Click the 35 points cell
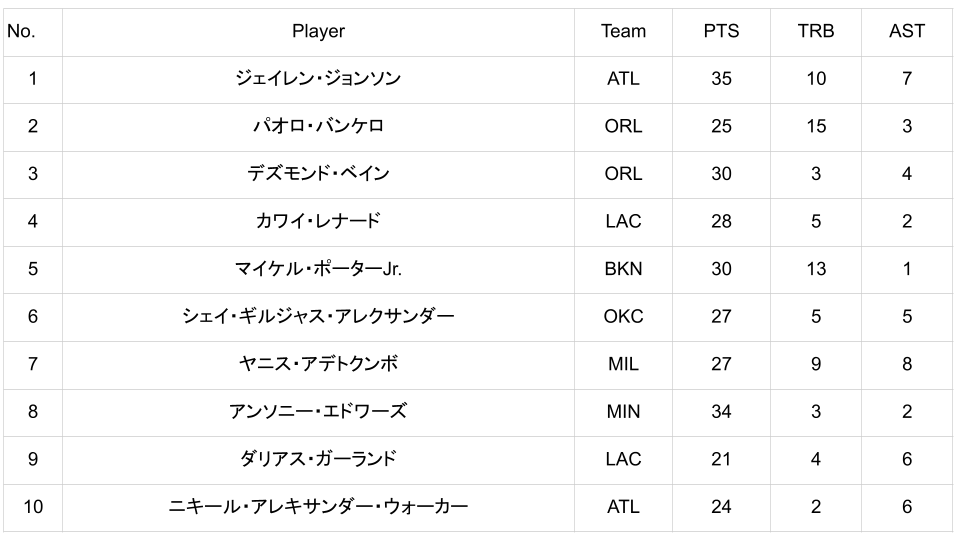 [x=721, y=78]
